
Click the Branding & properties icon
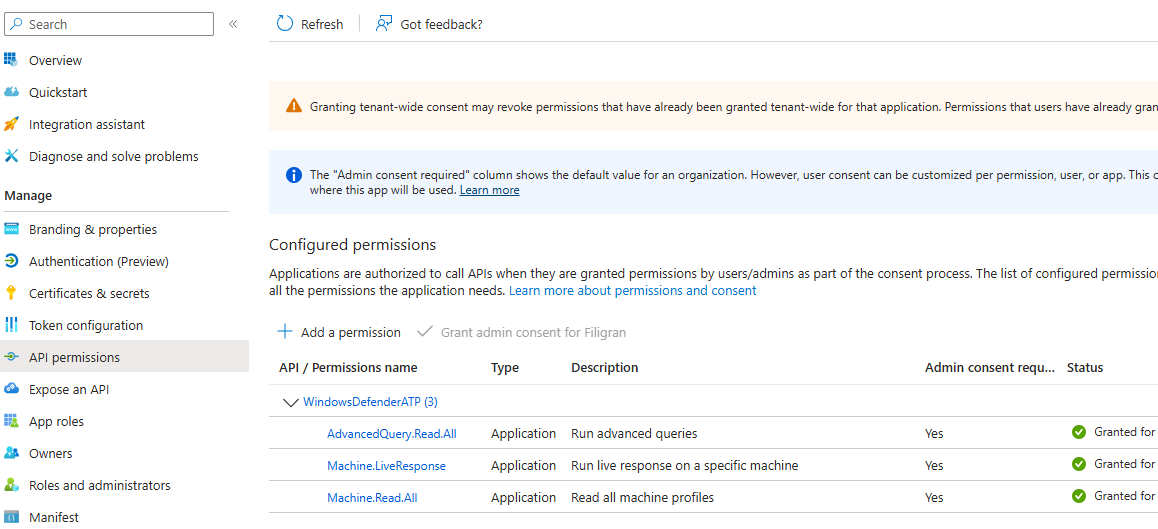[11, 229]
